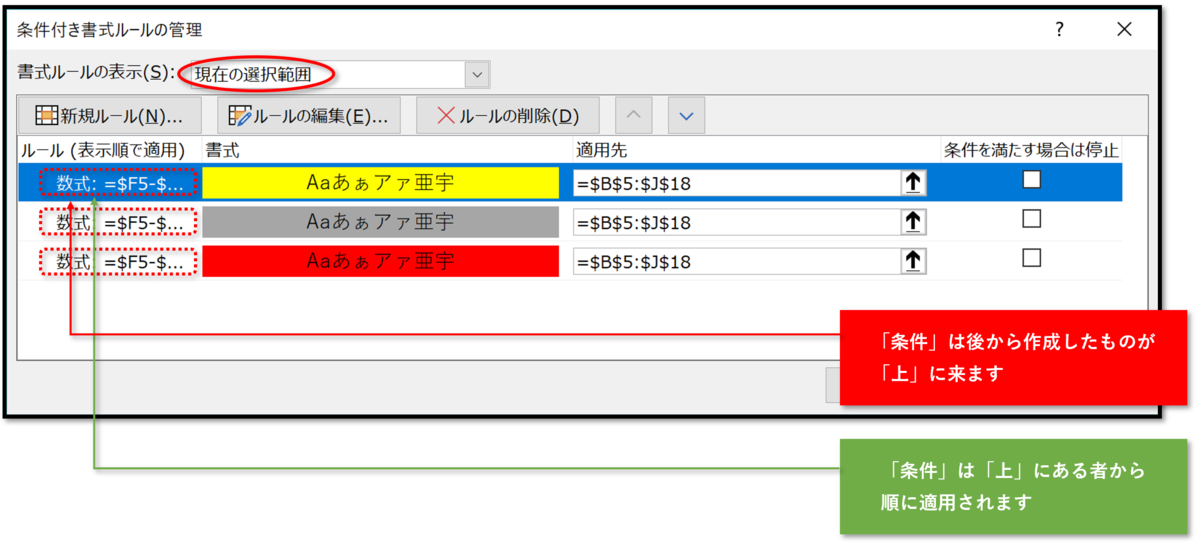Click the 書式ルールの表示(S) label
Screen dimensions: 1200x548
pyautogui.click(x=96, y=74)
